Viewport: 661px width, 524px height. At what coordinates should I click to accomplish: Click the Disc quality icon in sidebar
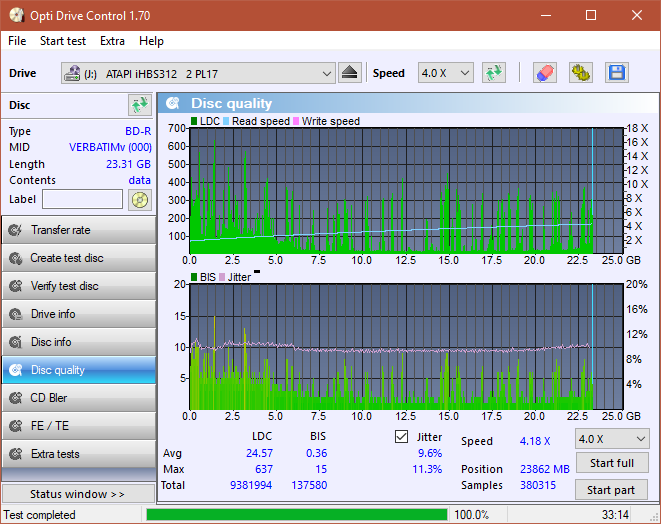click(16, 370)
